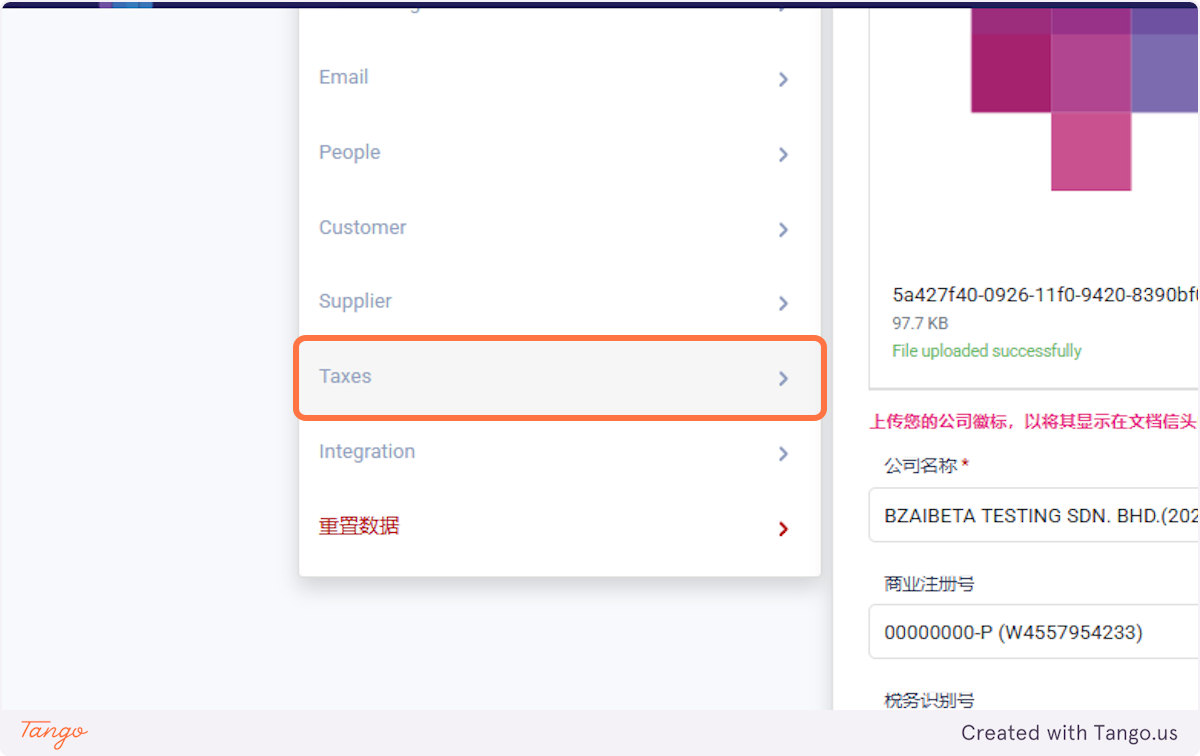The width and height of the screenshot is (1200, 756).
Task: Expand the chevron next to Email
Action: 783,79
